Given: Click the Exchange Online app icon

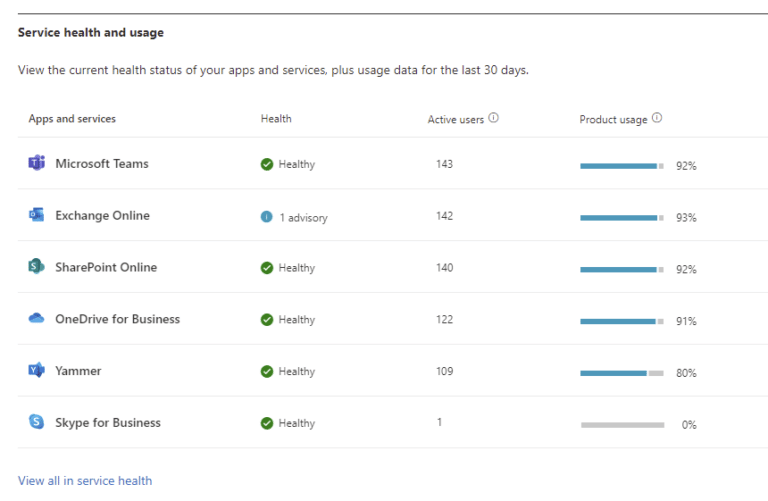Looking at the screenshot, I should pyautogui.click(x=37, y=215).
